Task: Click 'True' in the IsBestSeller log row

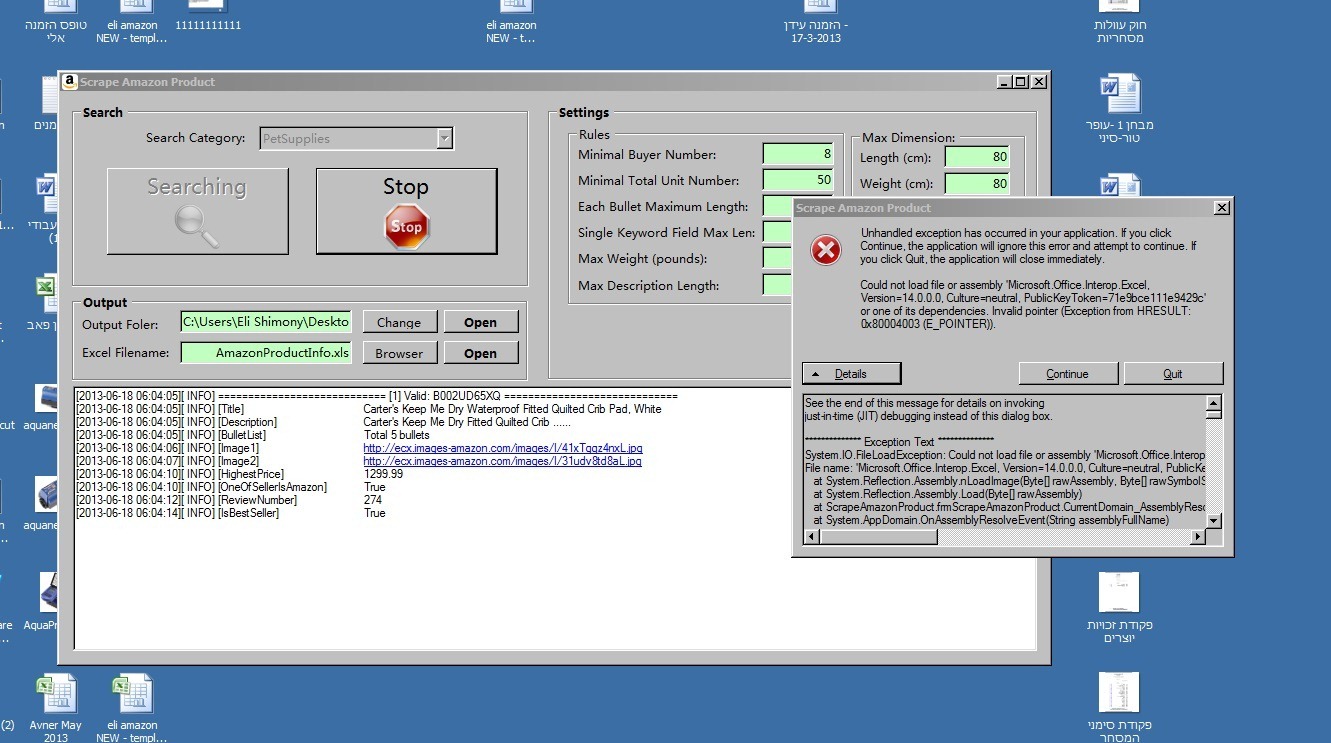Action: coord(374,513)
